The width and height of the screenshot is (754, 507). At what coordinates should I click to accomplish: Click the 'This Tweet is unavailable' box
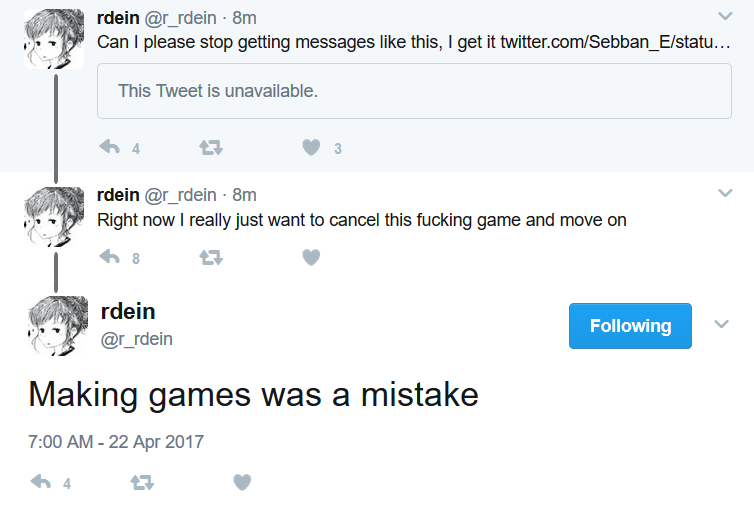414,91
